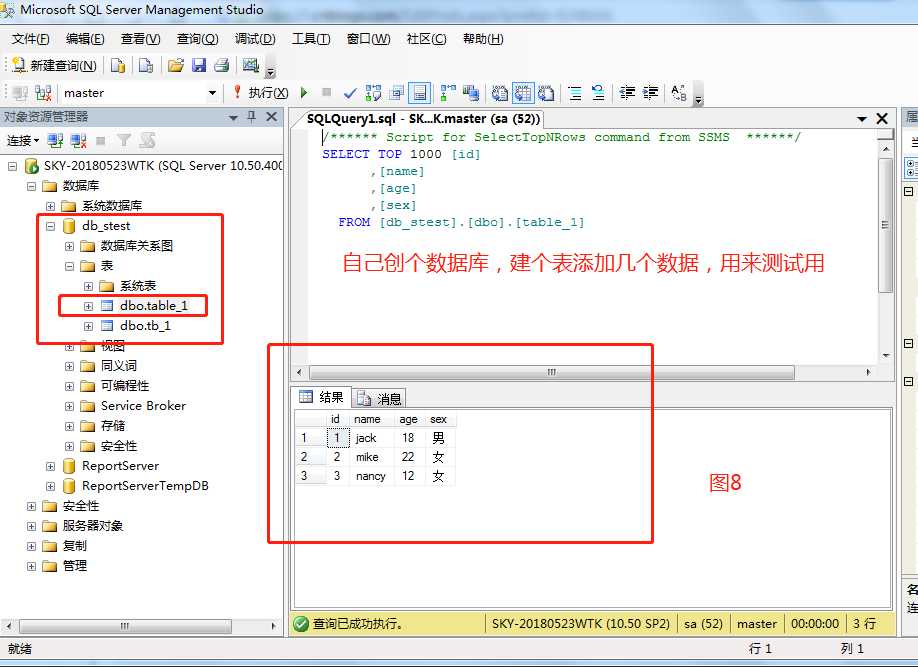Image resolution: width=918 pixels, height=667 pixels.
Task: Open the Query (查询) menu
Action: coord(197,39)
